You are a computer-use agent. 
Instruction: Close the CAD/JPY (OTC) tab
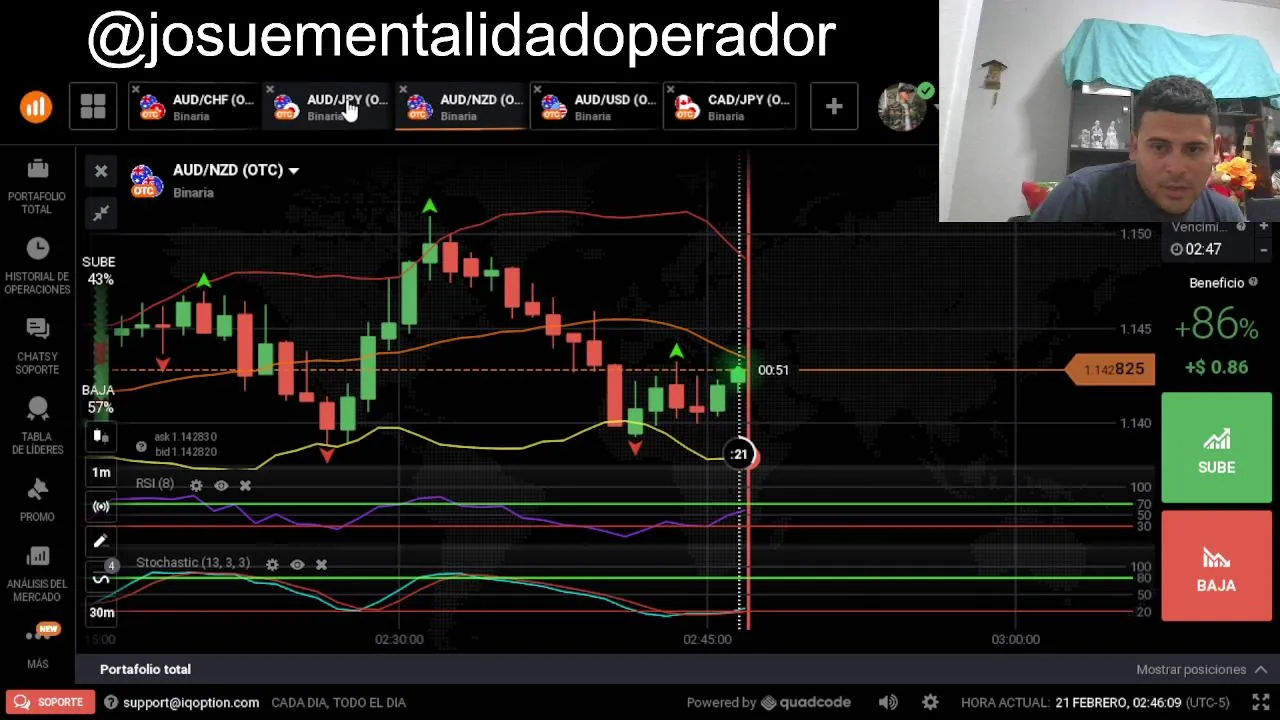pos(671,90)
